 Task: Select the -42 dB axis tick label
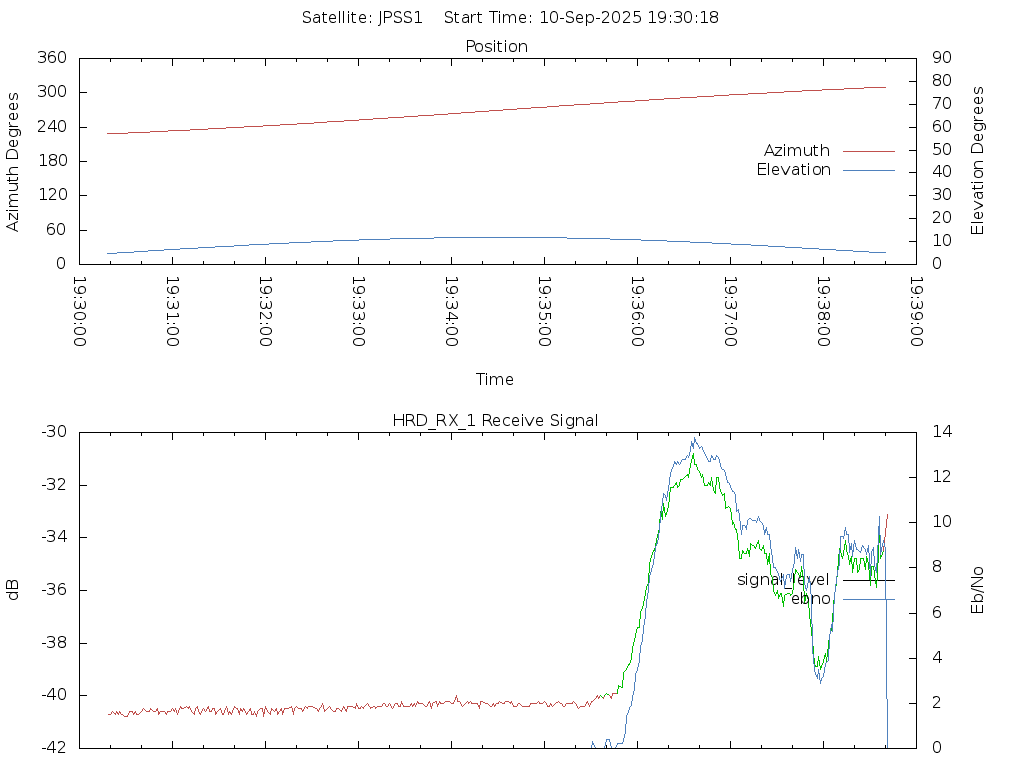pos(54,748)
